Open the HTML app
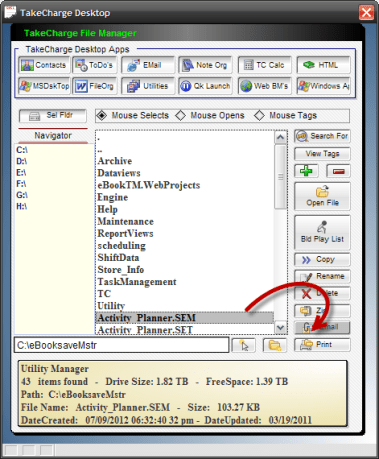Image resolution: width=379 pixels, height=459 pixels. coord(323,65)
